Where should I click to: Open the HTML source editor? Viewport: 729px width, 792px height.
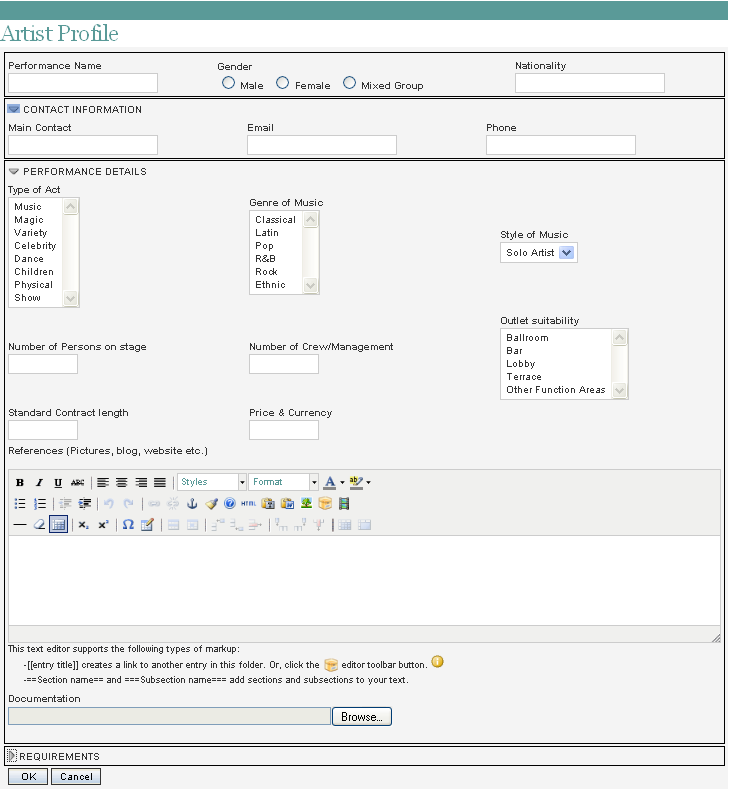click(249, 504)
